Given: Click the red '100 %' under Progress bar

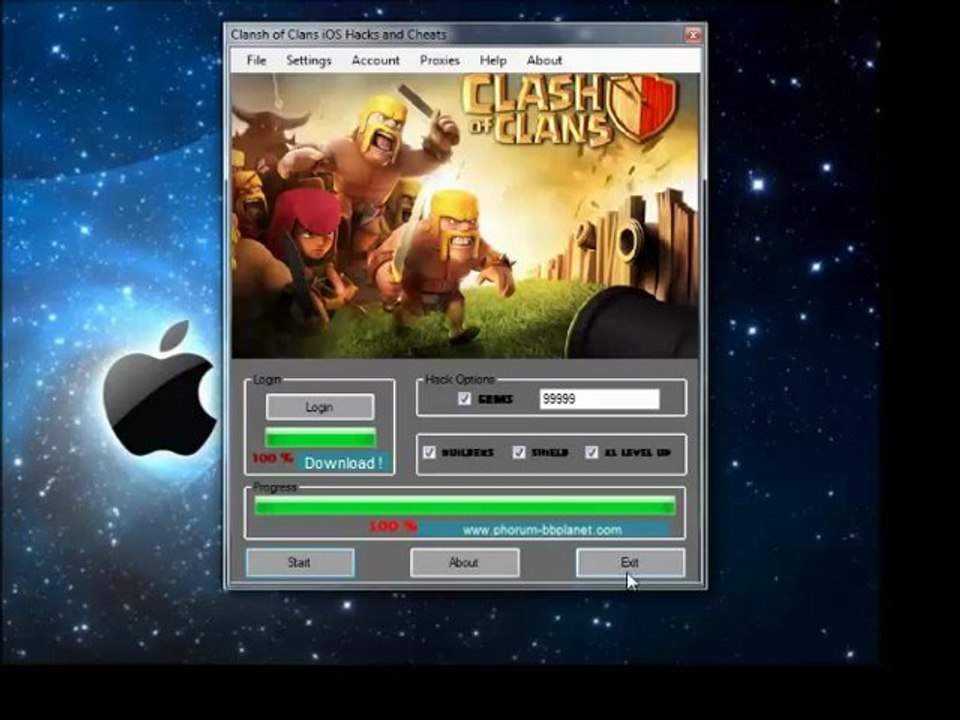Looking at the screenshot, I should [x=392, y=526].
